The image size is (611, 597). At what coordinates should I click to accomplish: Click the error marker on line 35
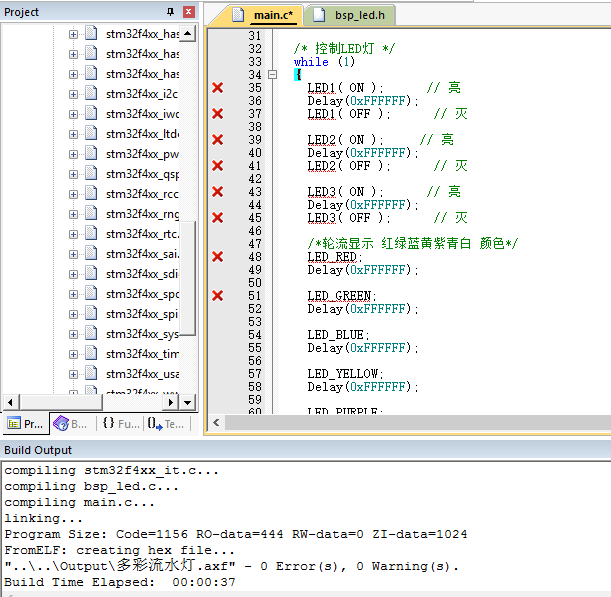217,88
